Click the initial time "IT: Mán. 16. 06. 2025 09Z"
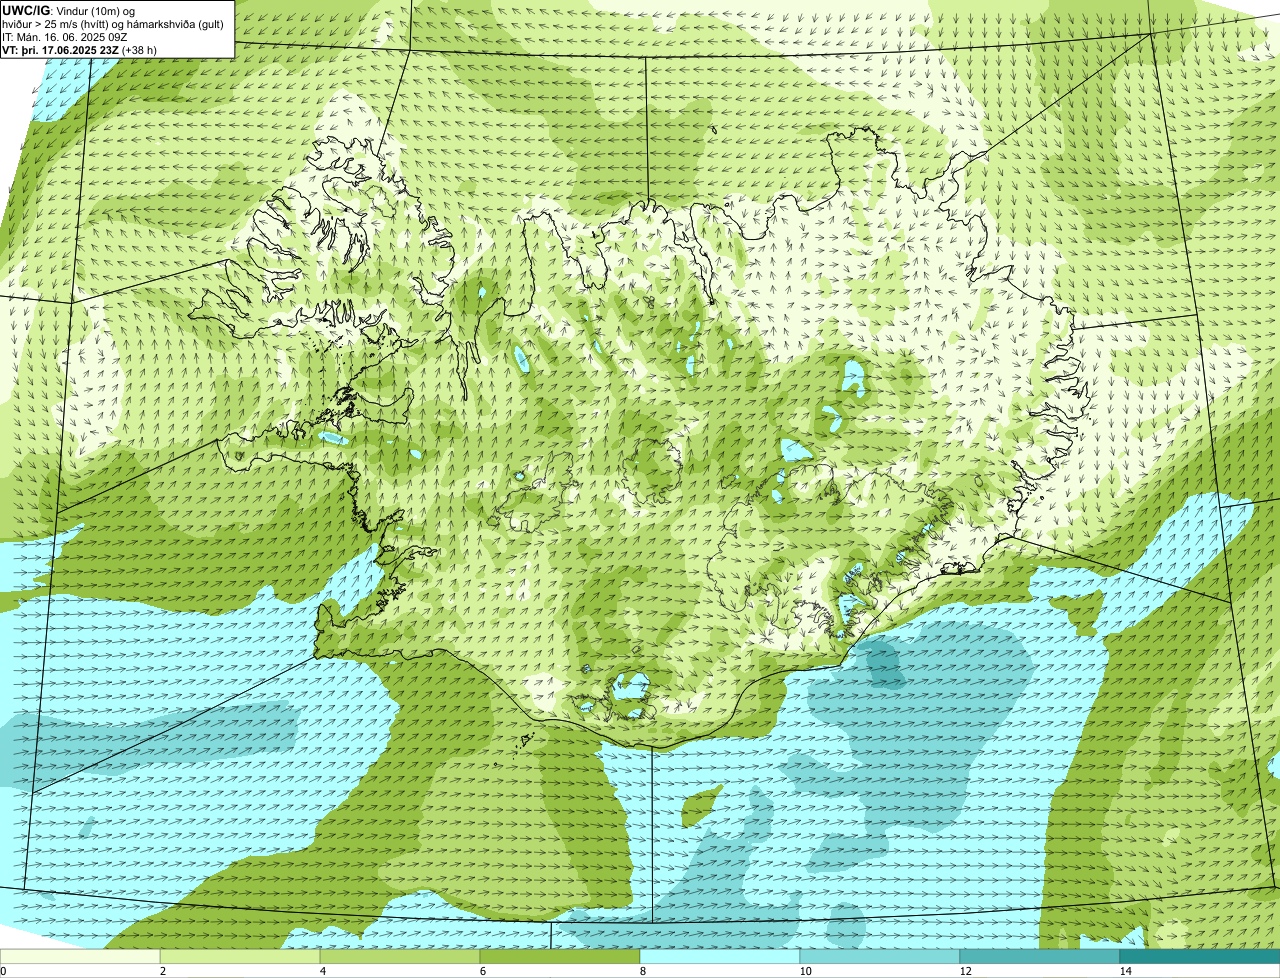 [64, 37]
